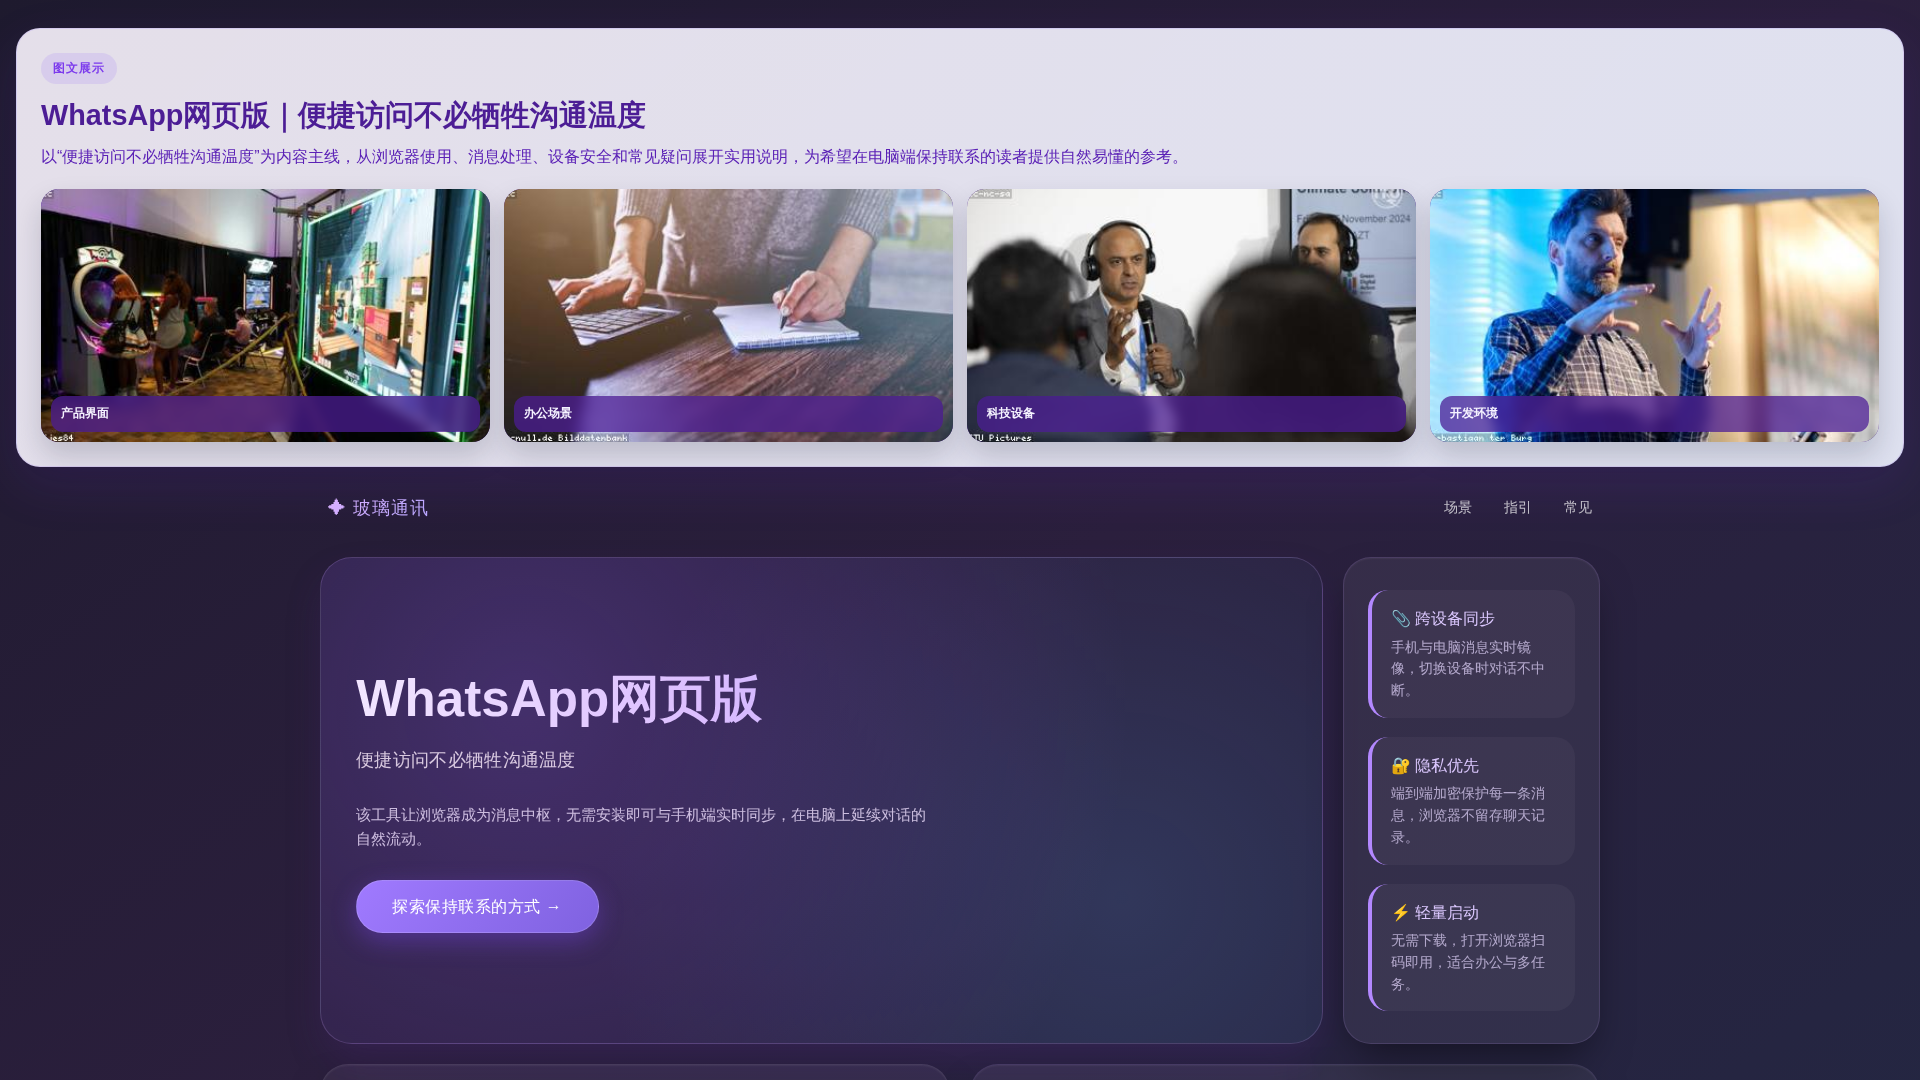Viewport: 1920px width, 1080px height.
Task: Open the 科技设备 conference image card
Action: point(1191,315)
